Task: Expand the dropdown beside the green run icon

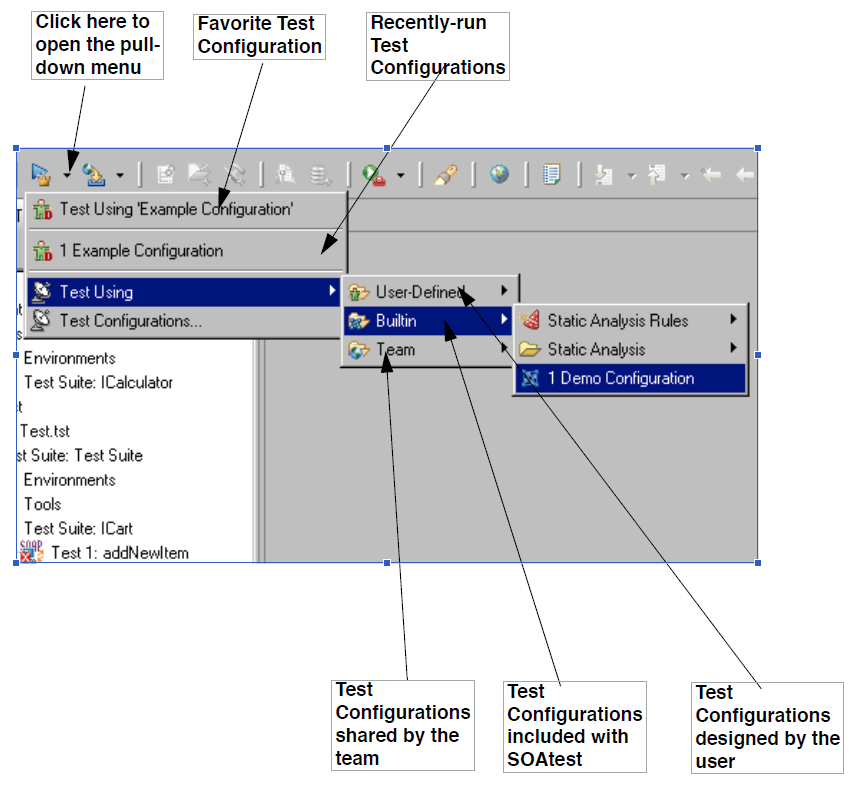Action: 400,175
